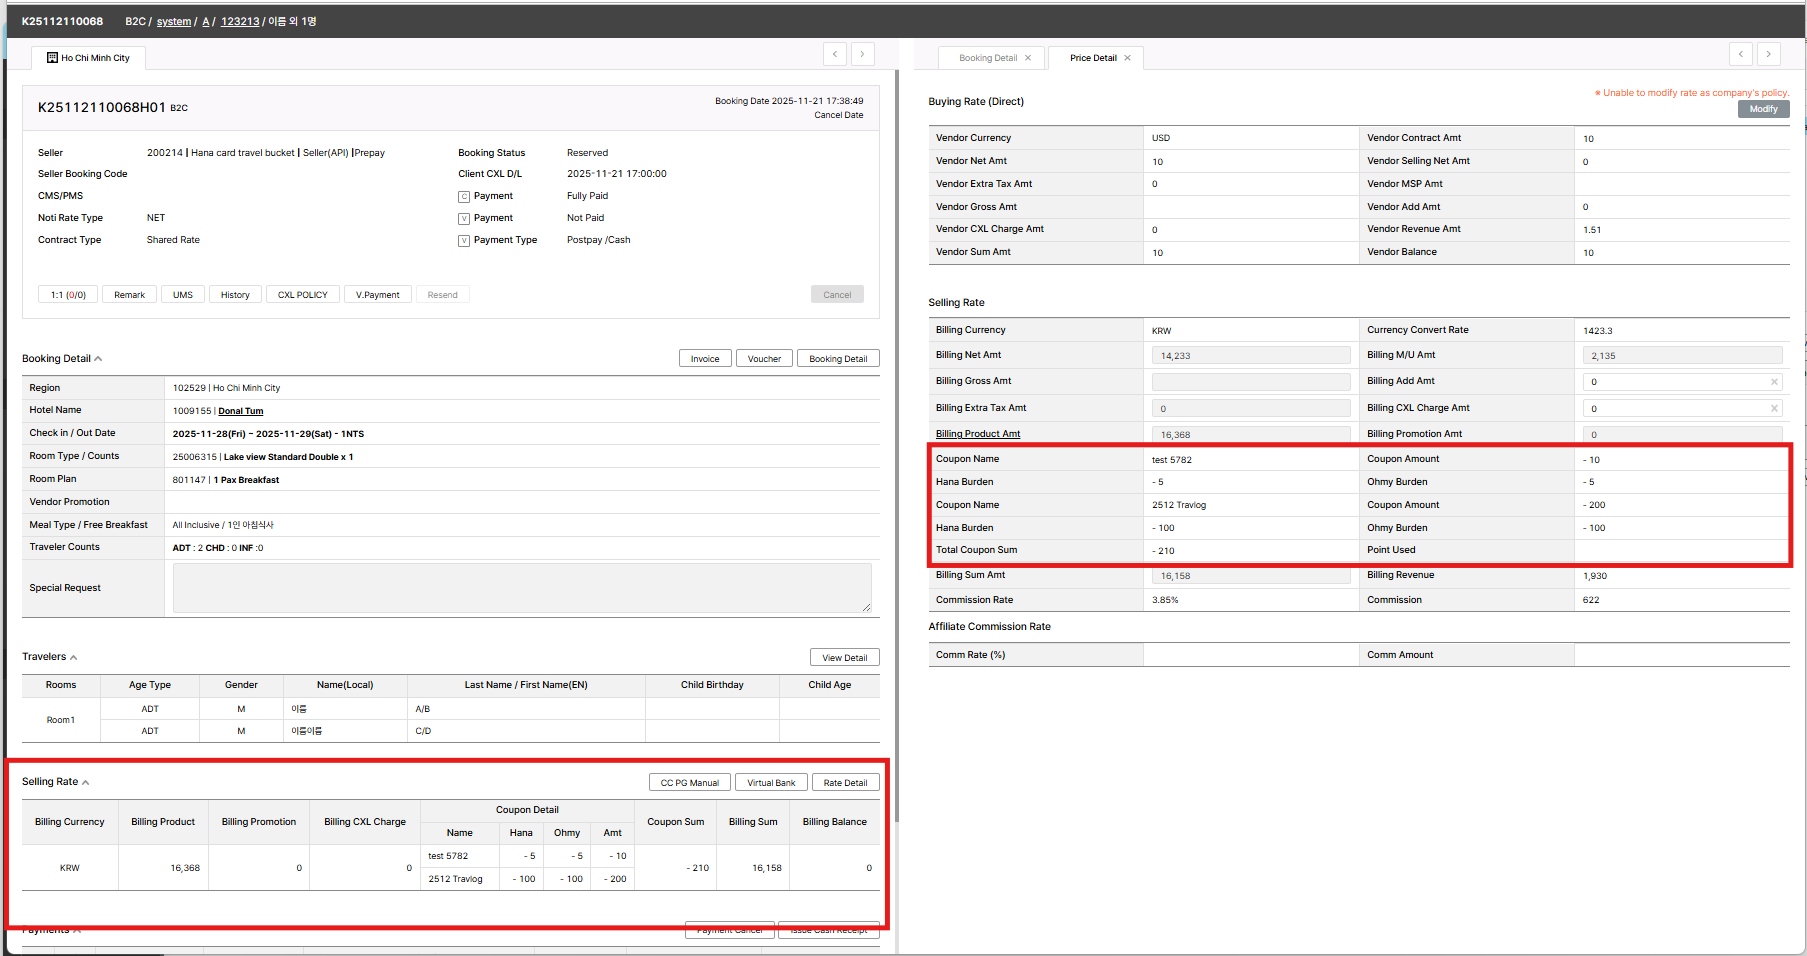Image resolution: width=1807 pixels, height=956 pixels.
Task: Toggle the V Payment Type checkbox
Action: 464,241
